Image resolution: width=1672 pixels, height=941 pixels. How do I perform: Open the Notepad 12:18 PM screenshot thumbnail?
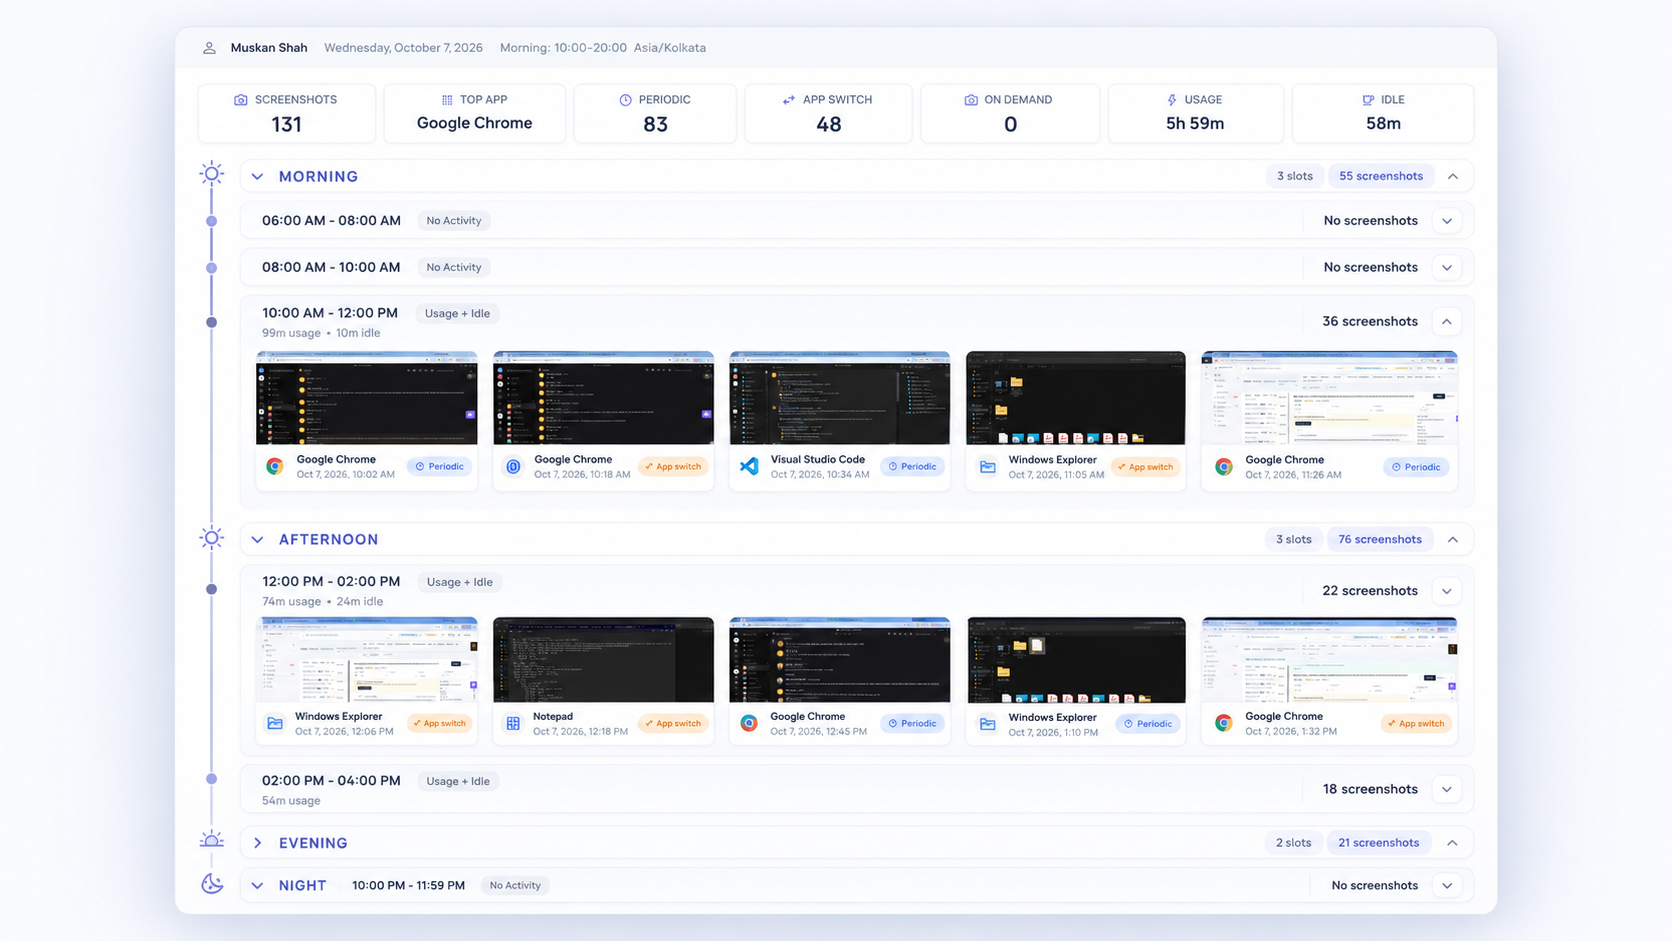[603, 660]
